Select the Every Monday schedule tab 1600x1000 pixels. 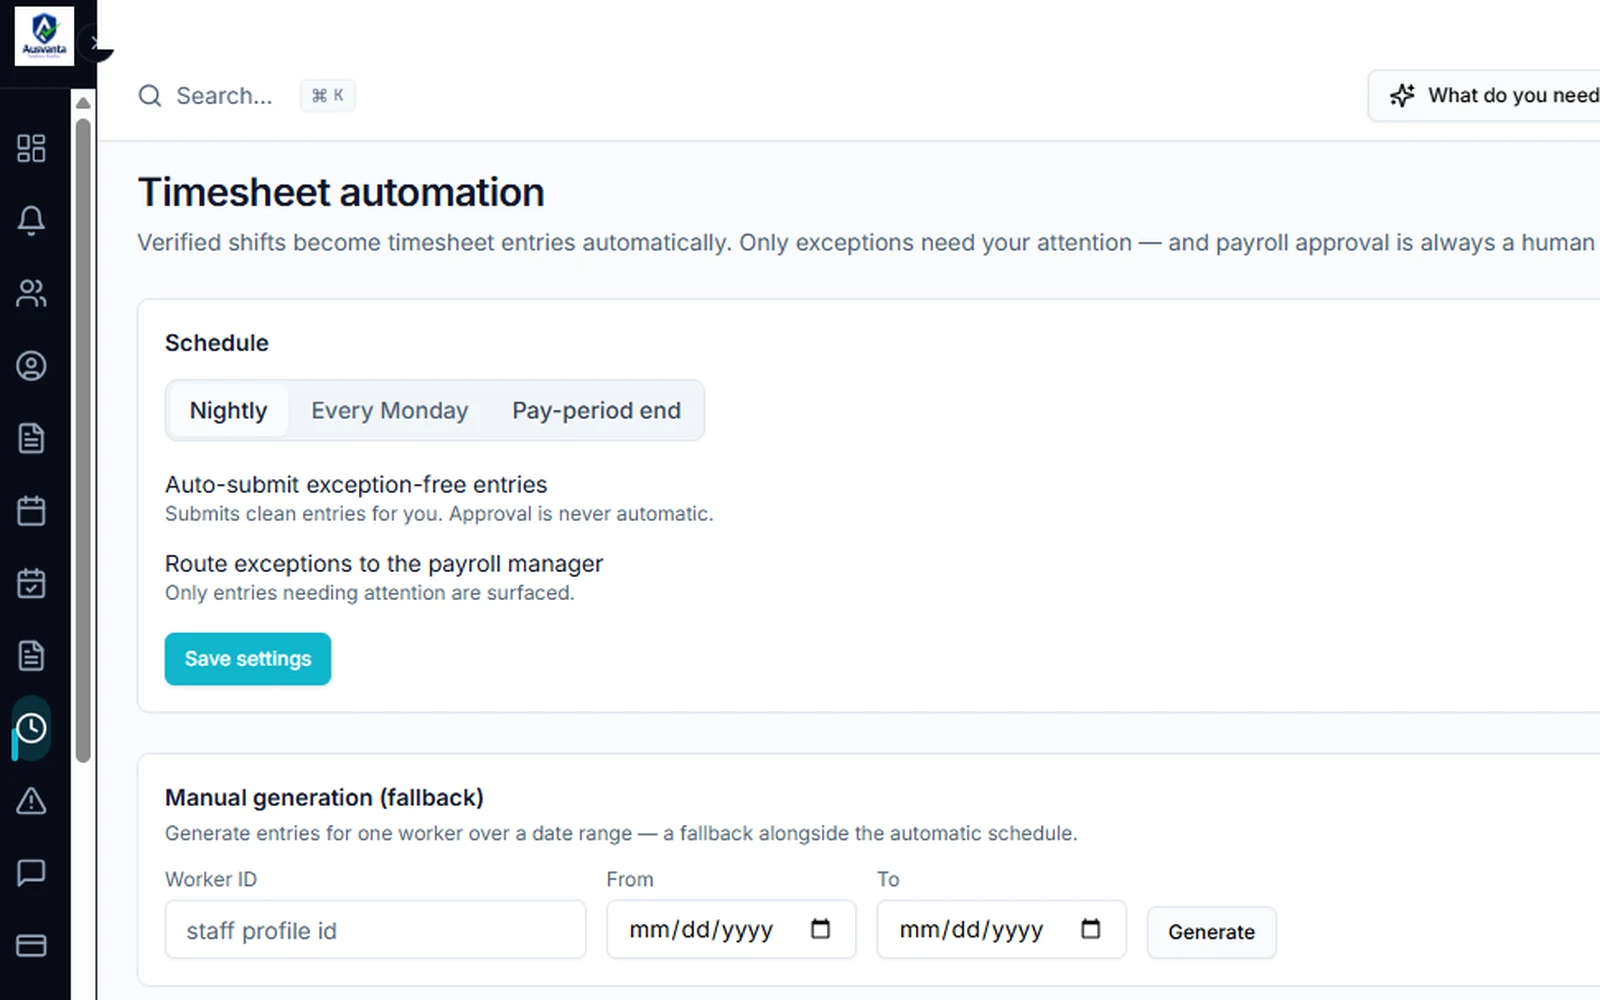[390, 410]
